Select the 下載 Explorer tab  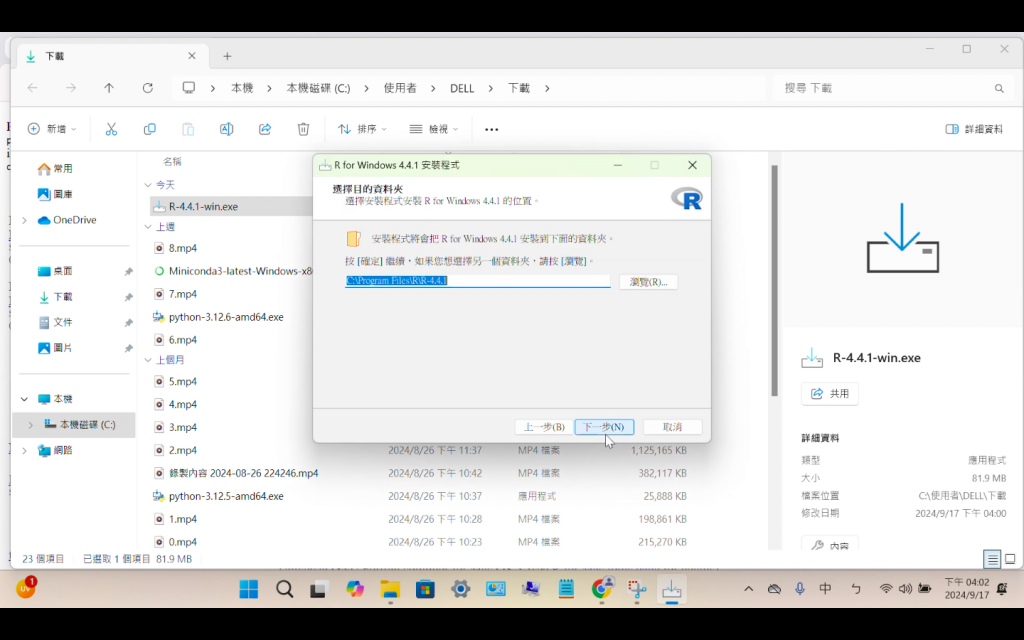(112, 56)
